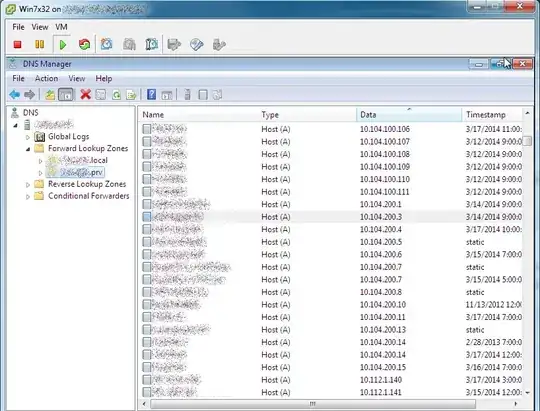
Task: Sort by the Timestamp column header
Action: pyautogui.click(x=492, y=115)
